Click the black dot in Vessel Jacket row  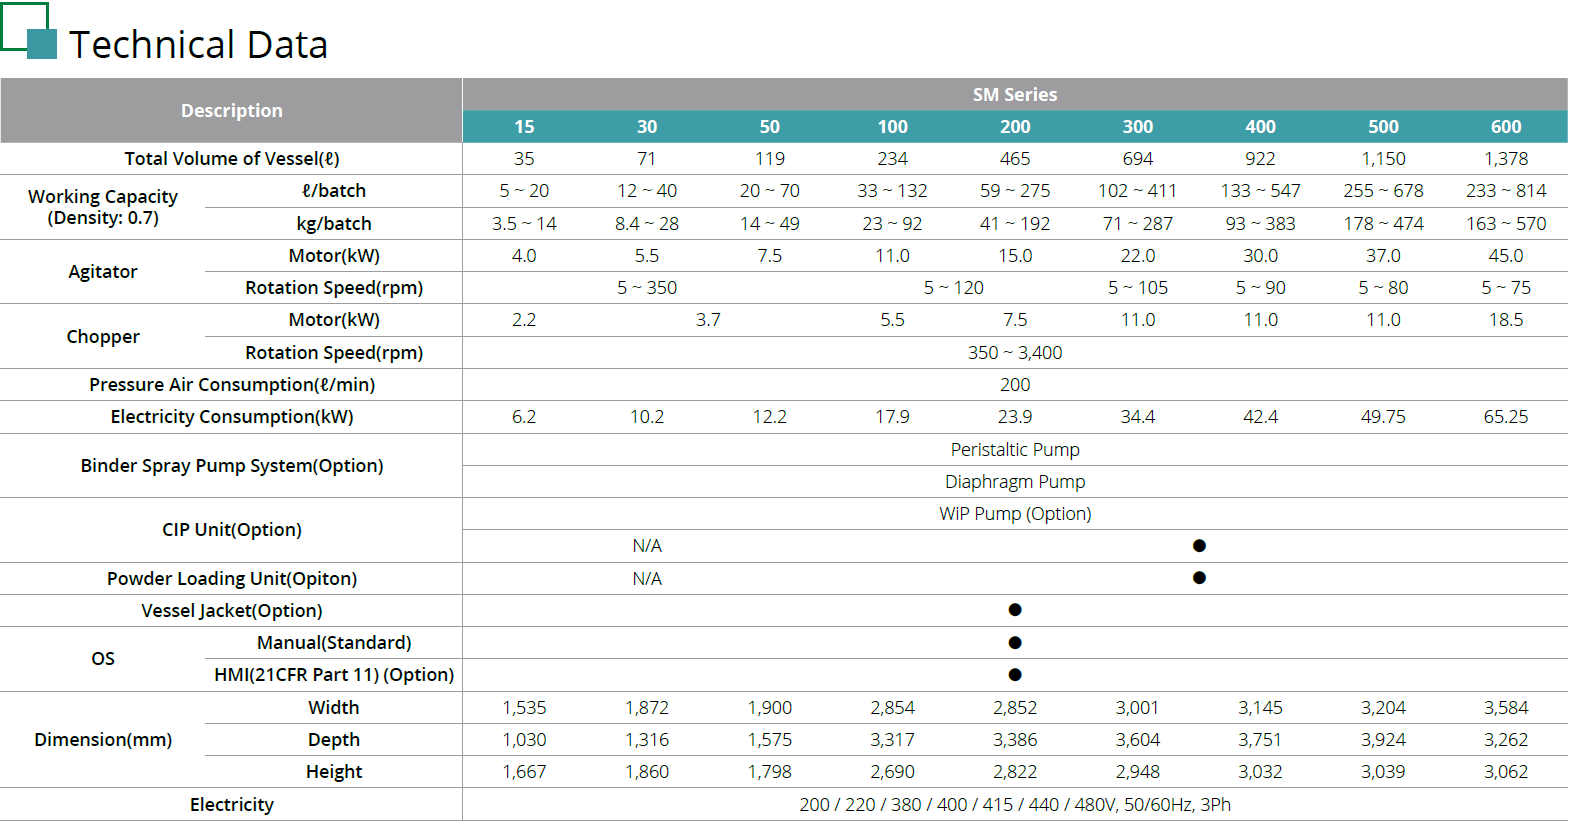[x=1015, y=610]
